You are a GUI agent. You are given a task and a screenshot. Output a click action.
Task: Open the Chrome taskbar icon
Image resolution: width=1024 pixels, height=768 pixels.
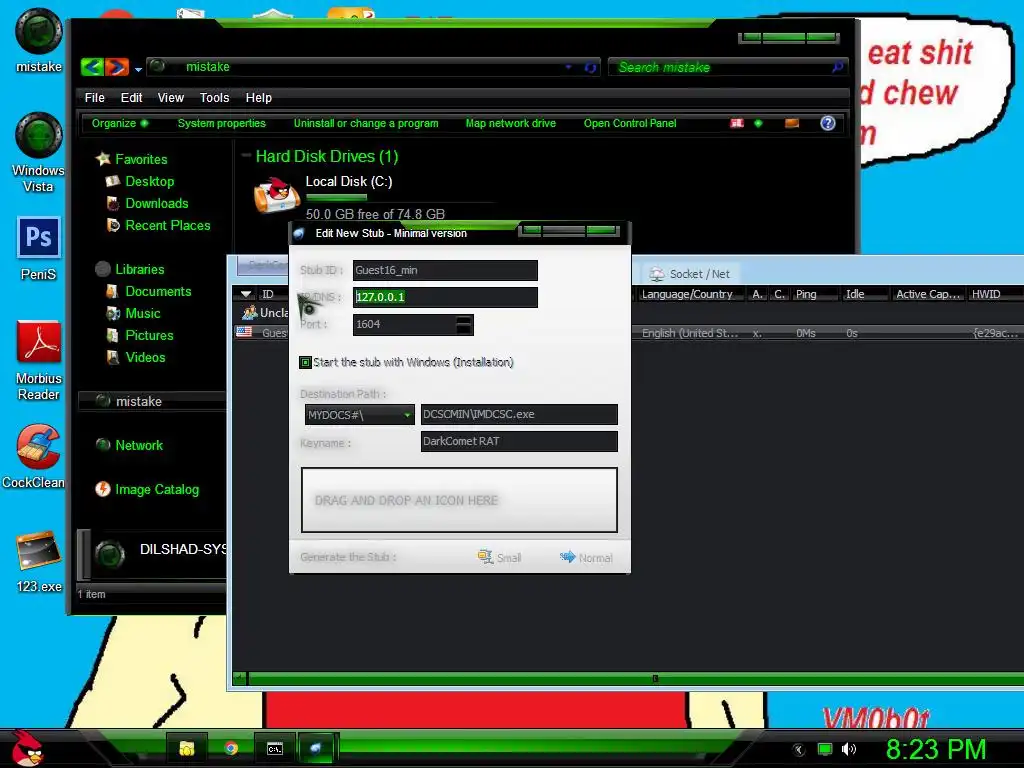click(231, 748)
